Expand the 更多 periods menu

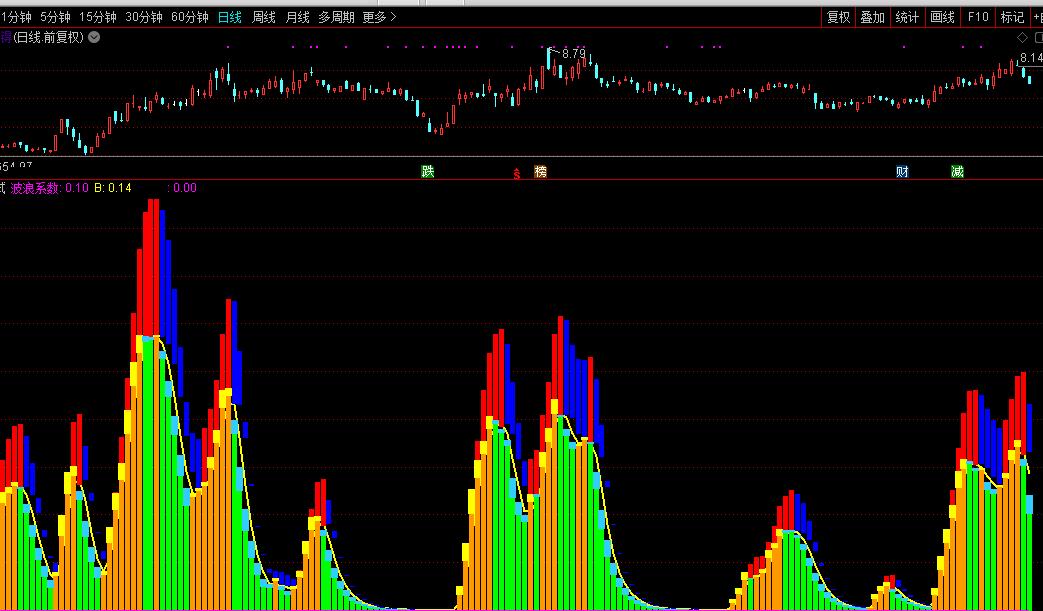[x=379, y=17]
